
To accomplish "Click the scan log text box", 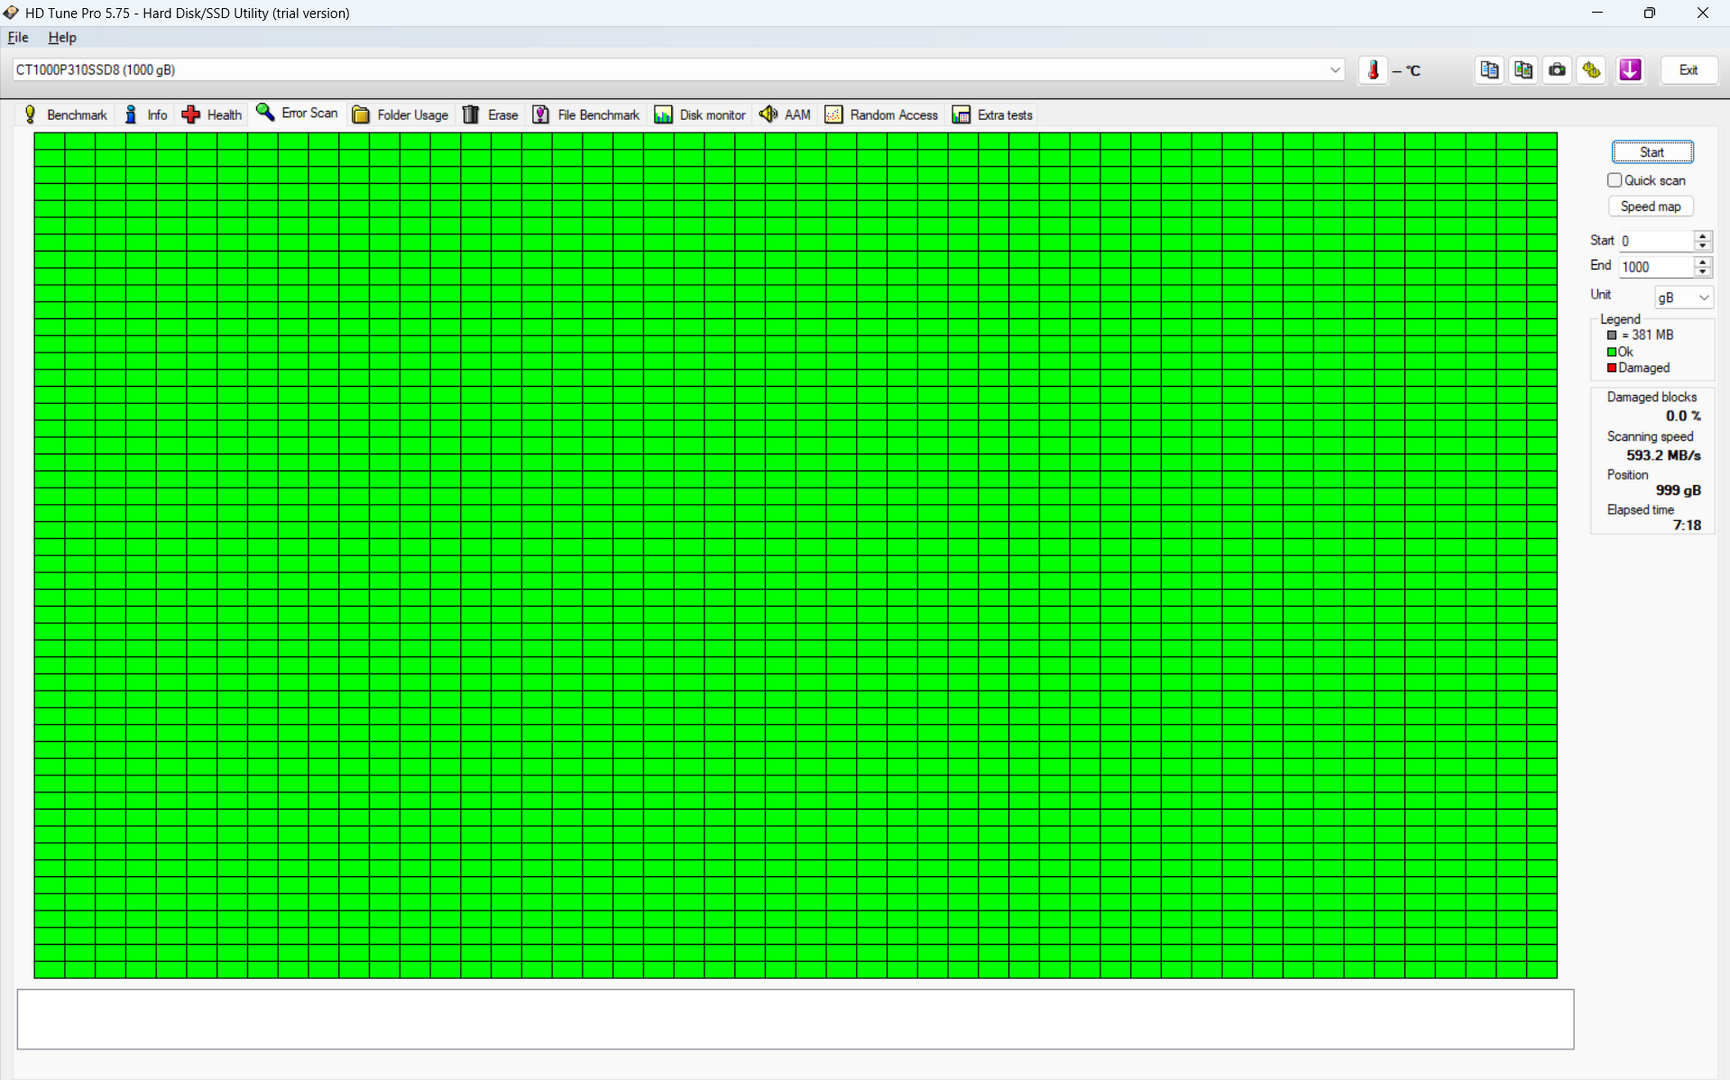I will (795, 1019).
